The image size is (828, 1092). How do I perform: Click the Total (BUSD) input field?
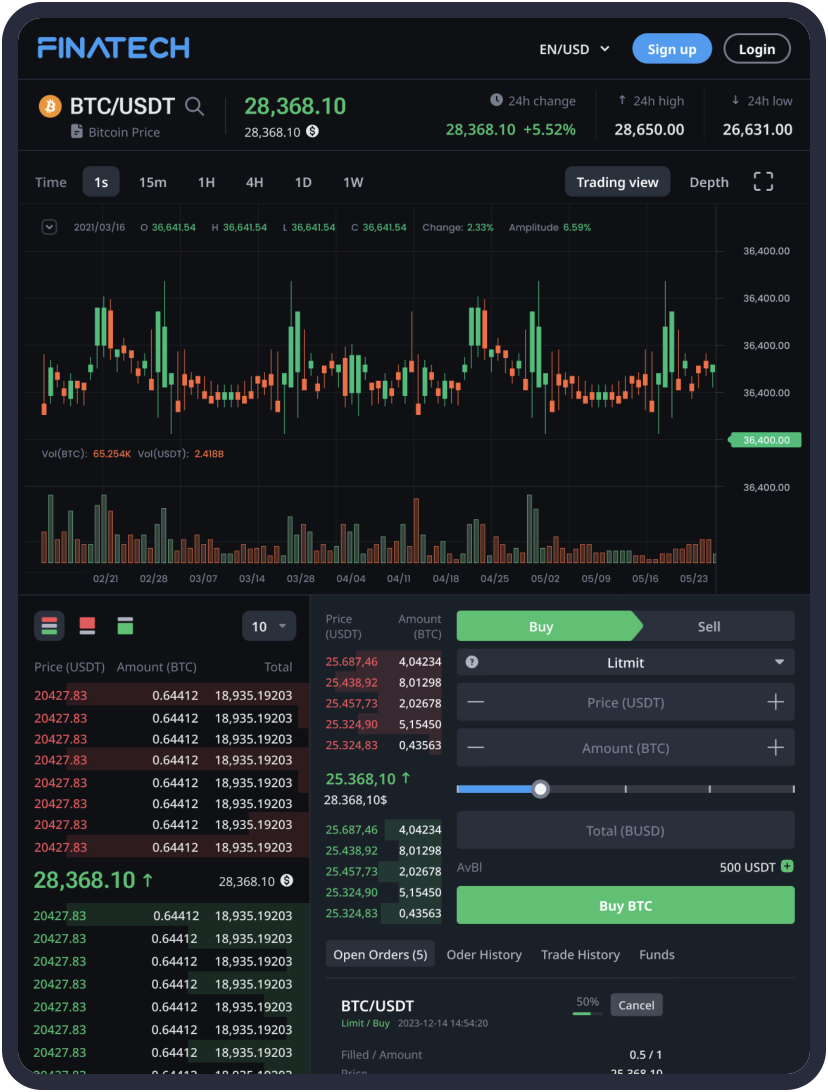625,830
